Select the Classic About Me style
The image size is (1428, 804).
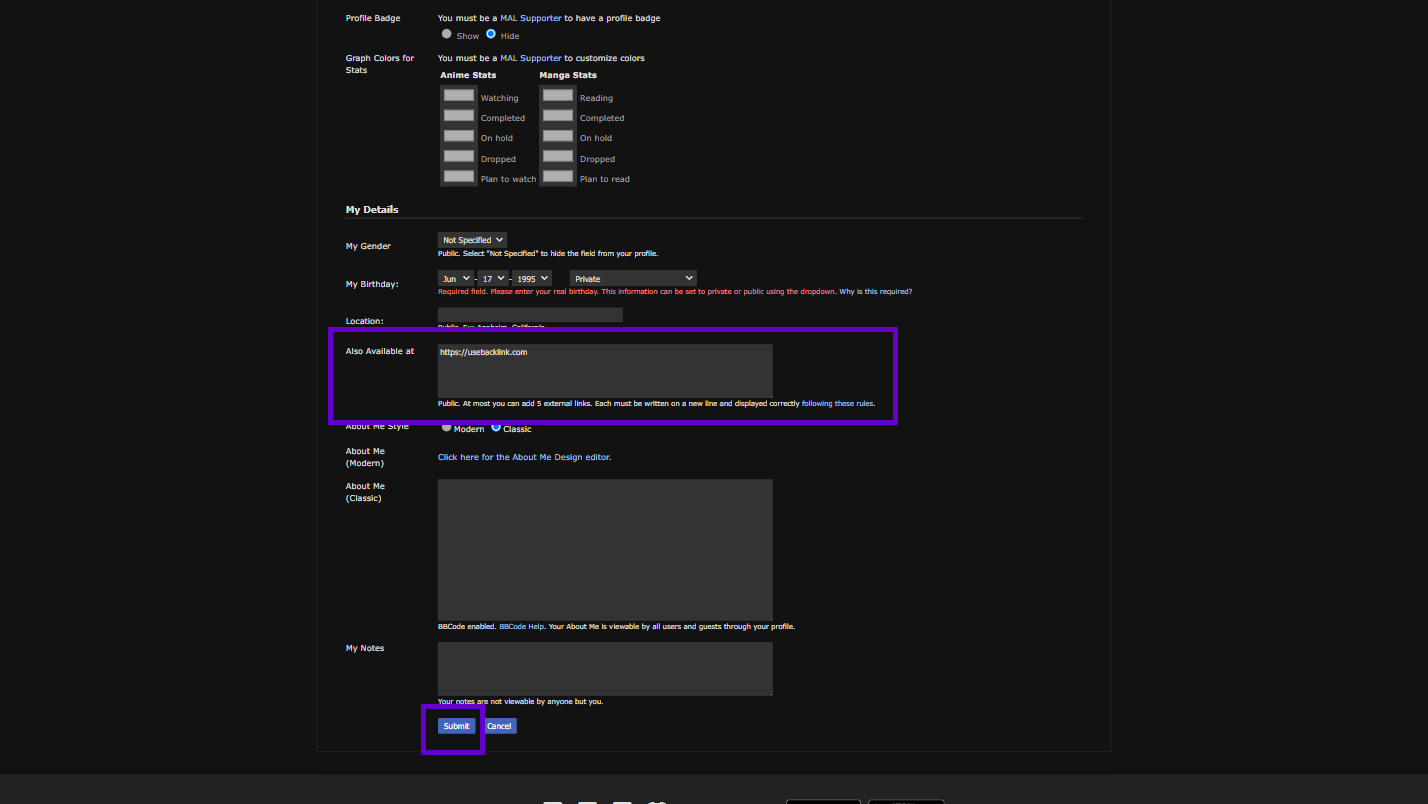click(x=495, y=427)
